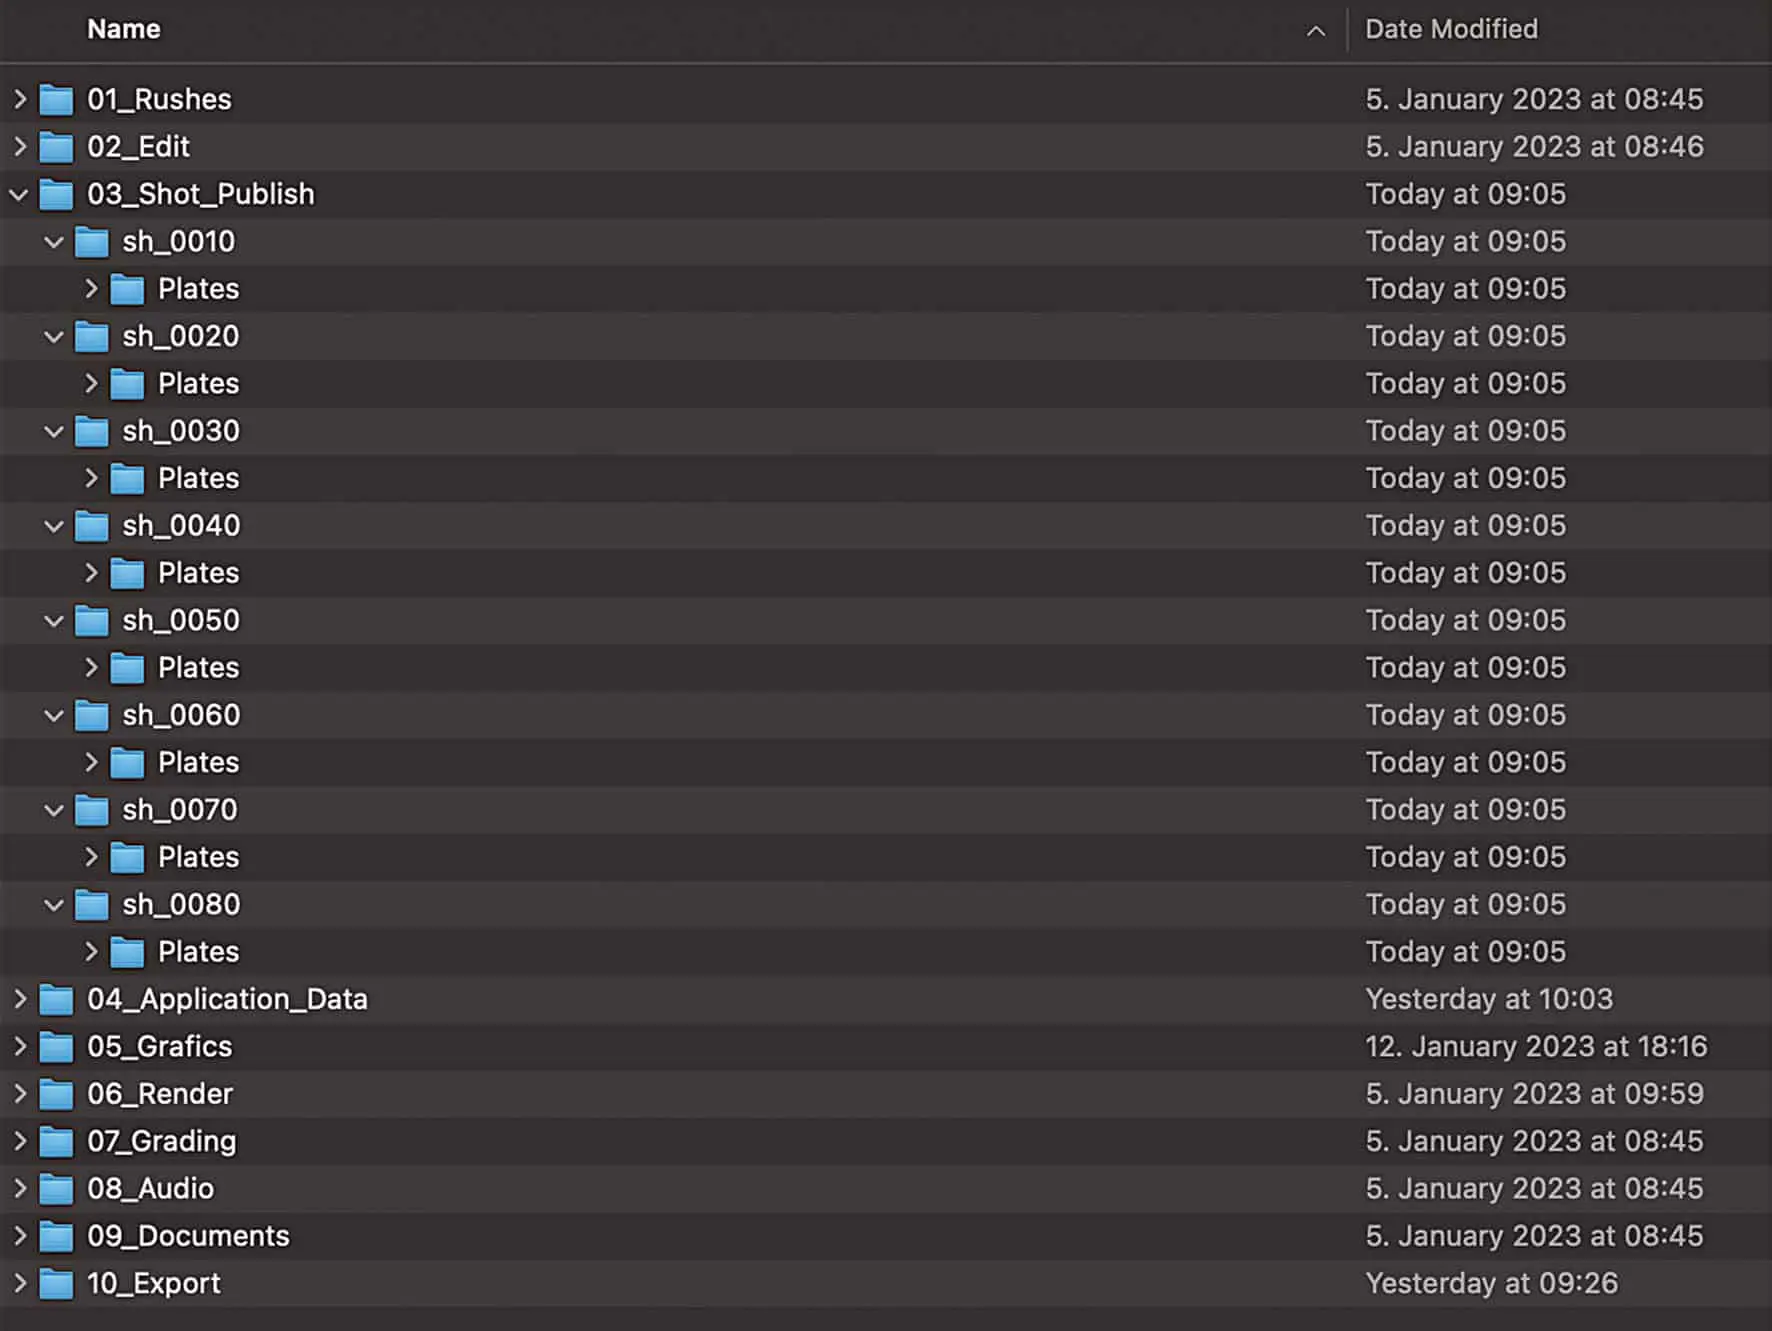Sort by Date Modified column header

pos(1451,29)
